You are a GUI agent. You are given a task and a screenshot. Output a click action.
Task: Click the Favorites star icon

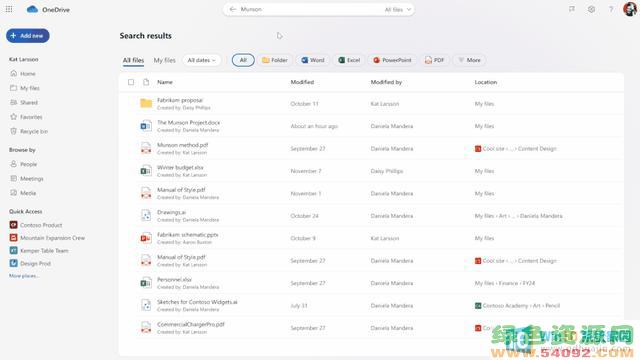pos(13,117)
